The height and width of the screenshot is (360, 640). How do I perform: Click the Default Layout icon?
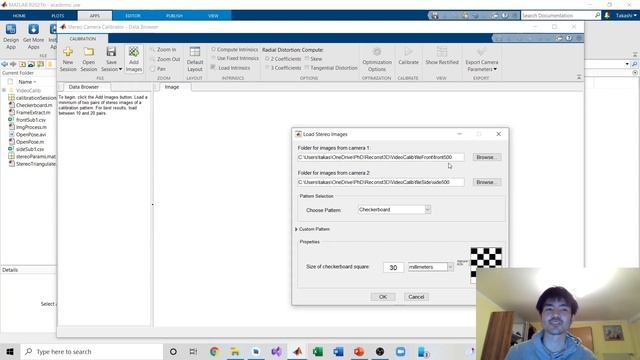[195, 52]
